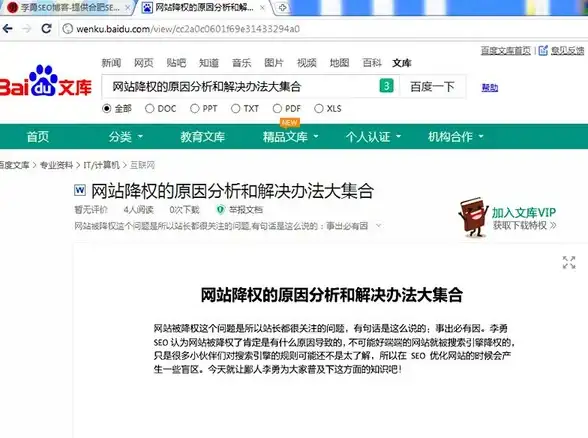Click the 意见反馈 edit icon
The height and width of the screenshot is (438, 588).
(x=543, y=50)
